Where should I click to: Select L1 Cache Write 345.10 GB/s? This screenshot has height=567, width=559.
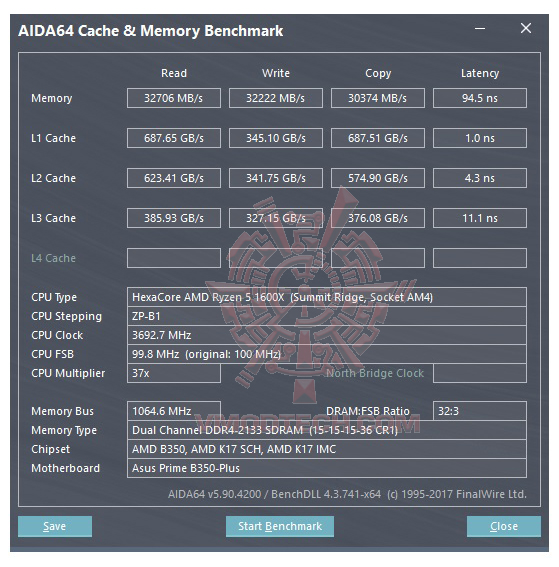coord(276,138)
